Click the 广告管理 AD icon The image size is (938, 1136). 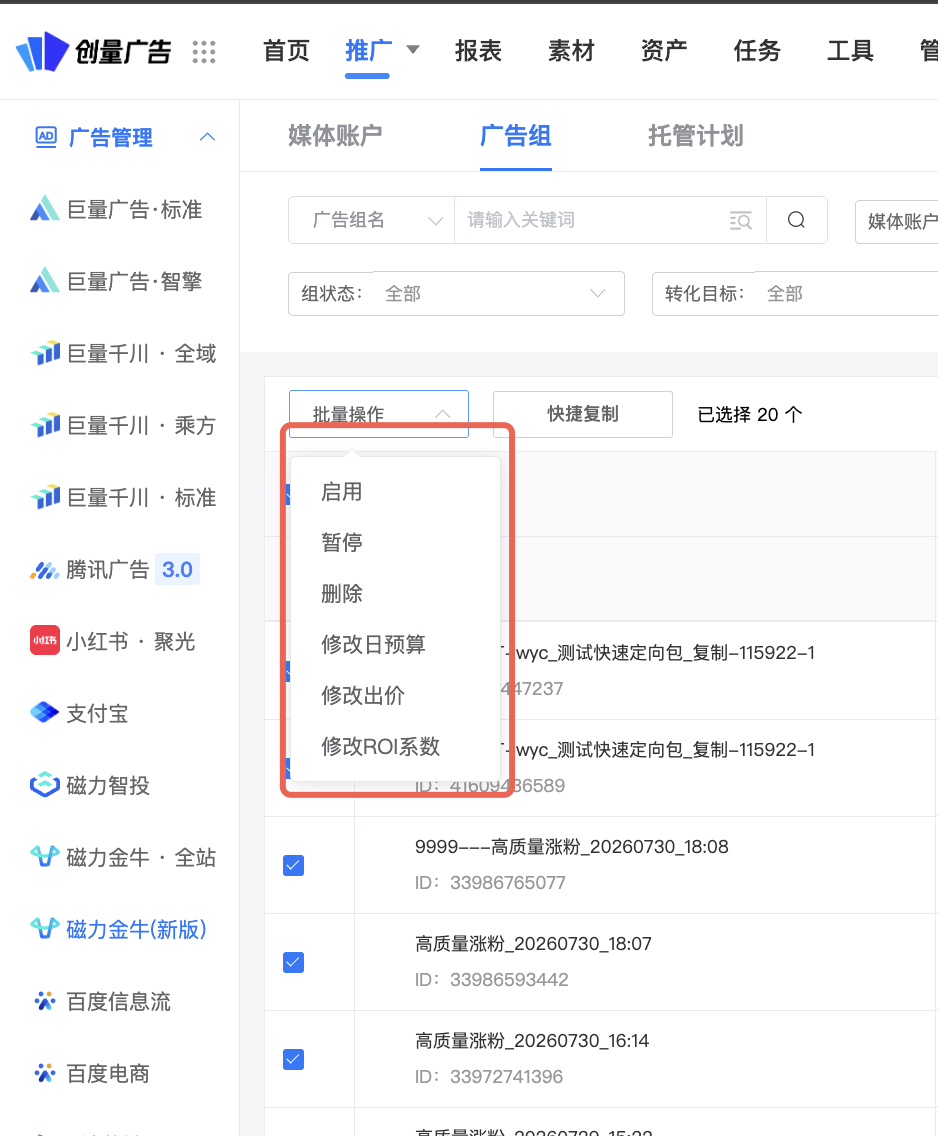click(46, 136)
